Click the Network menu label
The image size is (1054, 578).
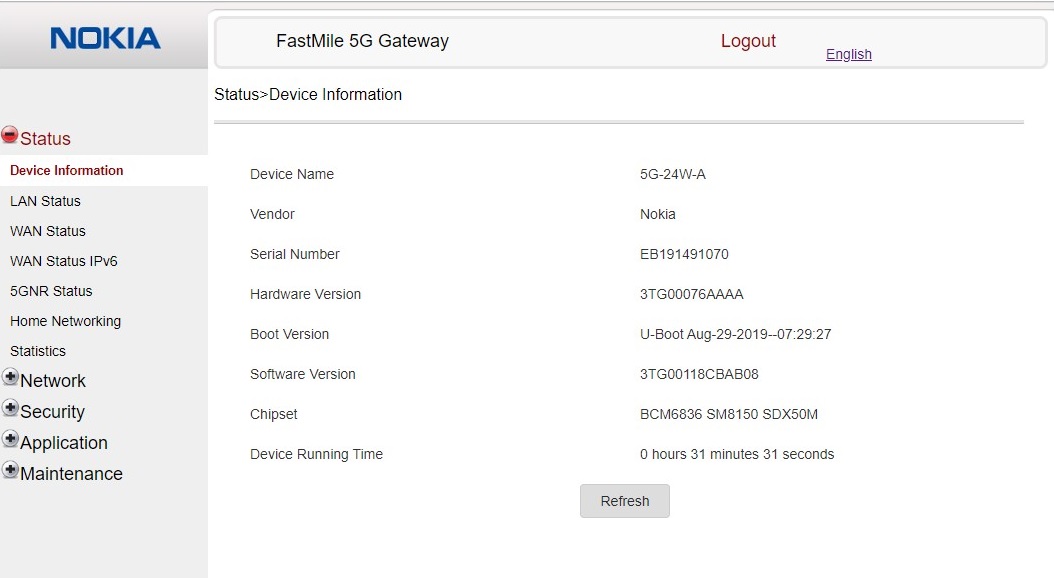pyautogui.click(x=53, y=381)
